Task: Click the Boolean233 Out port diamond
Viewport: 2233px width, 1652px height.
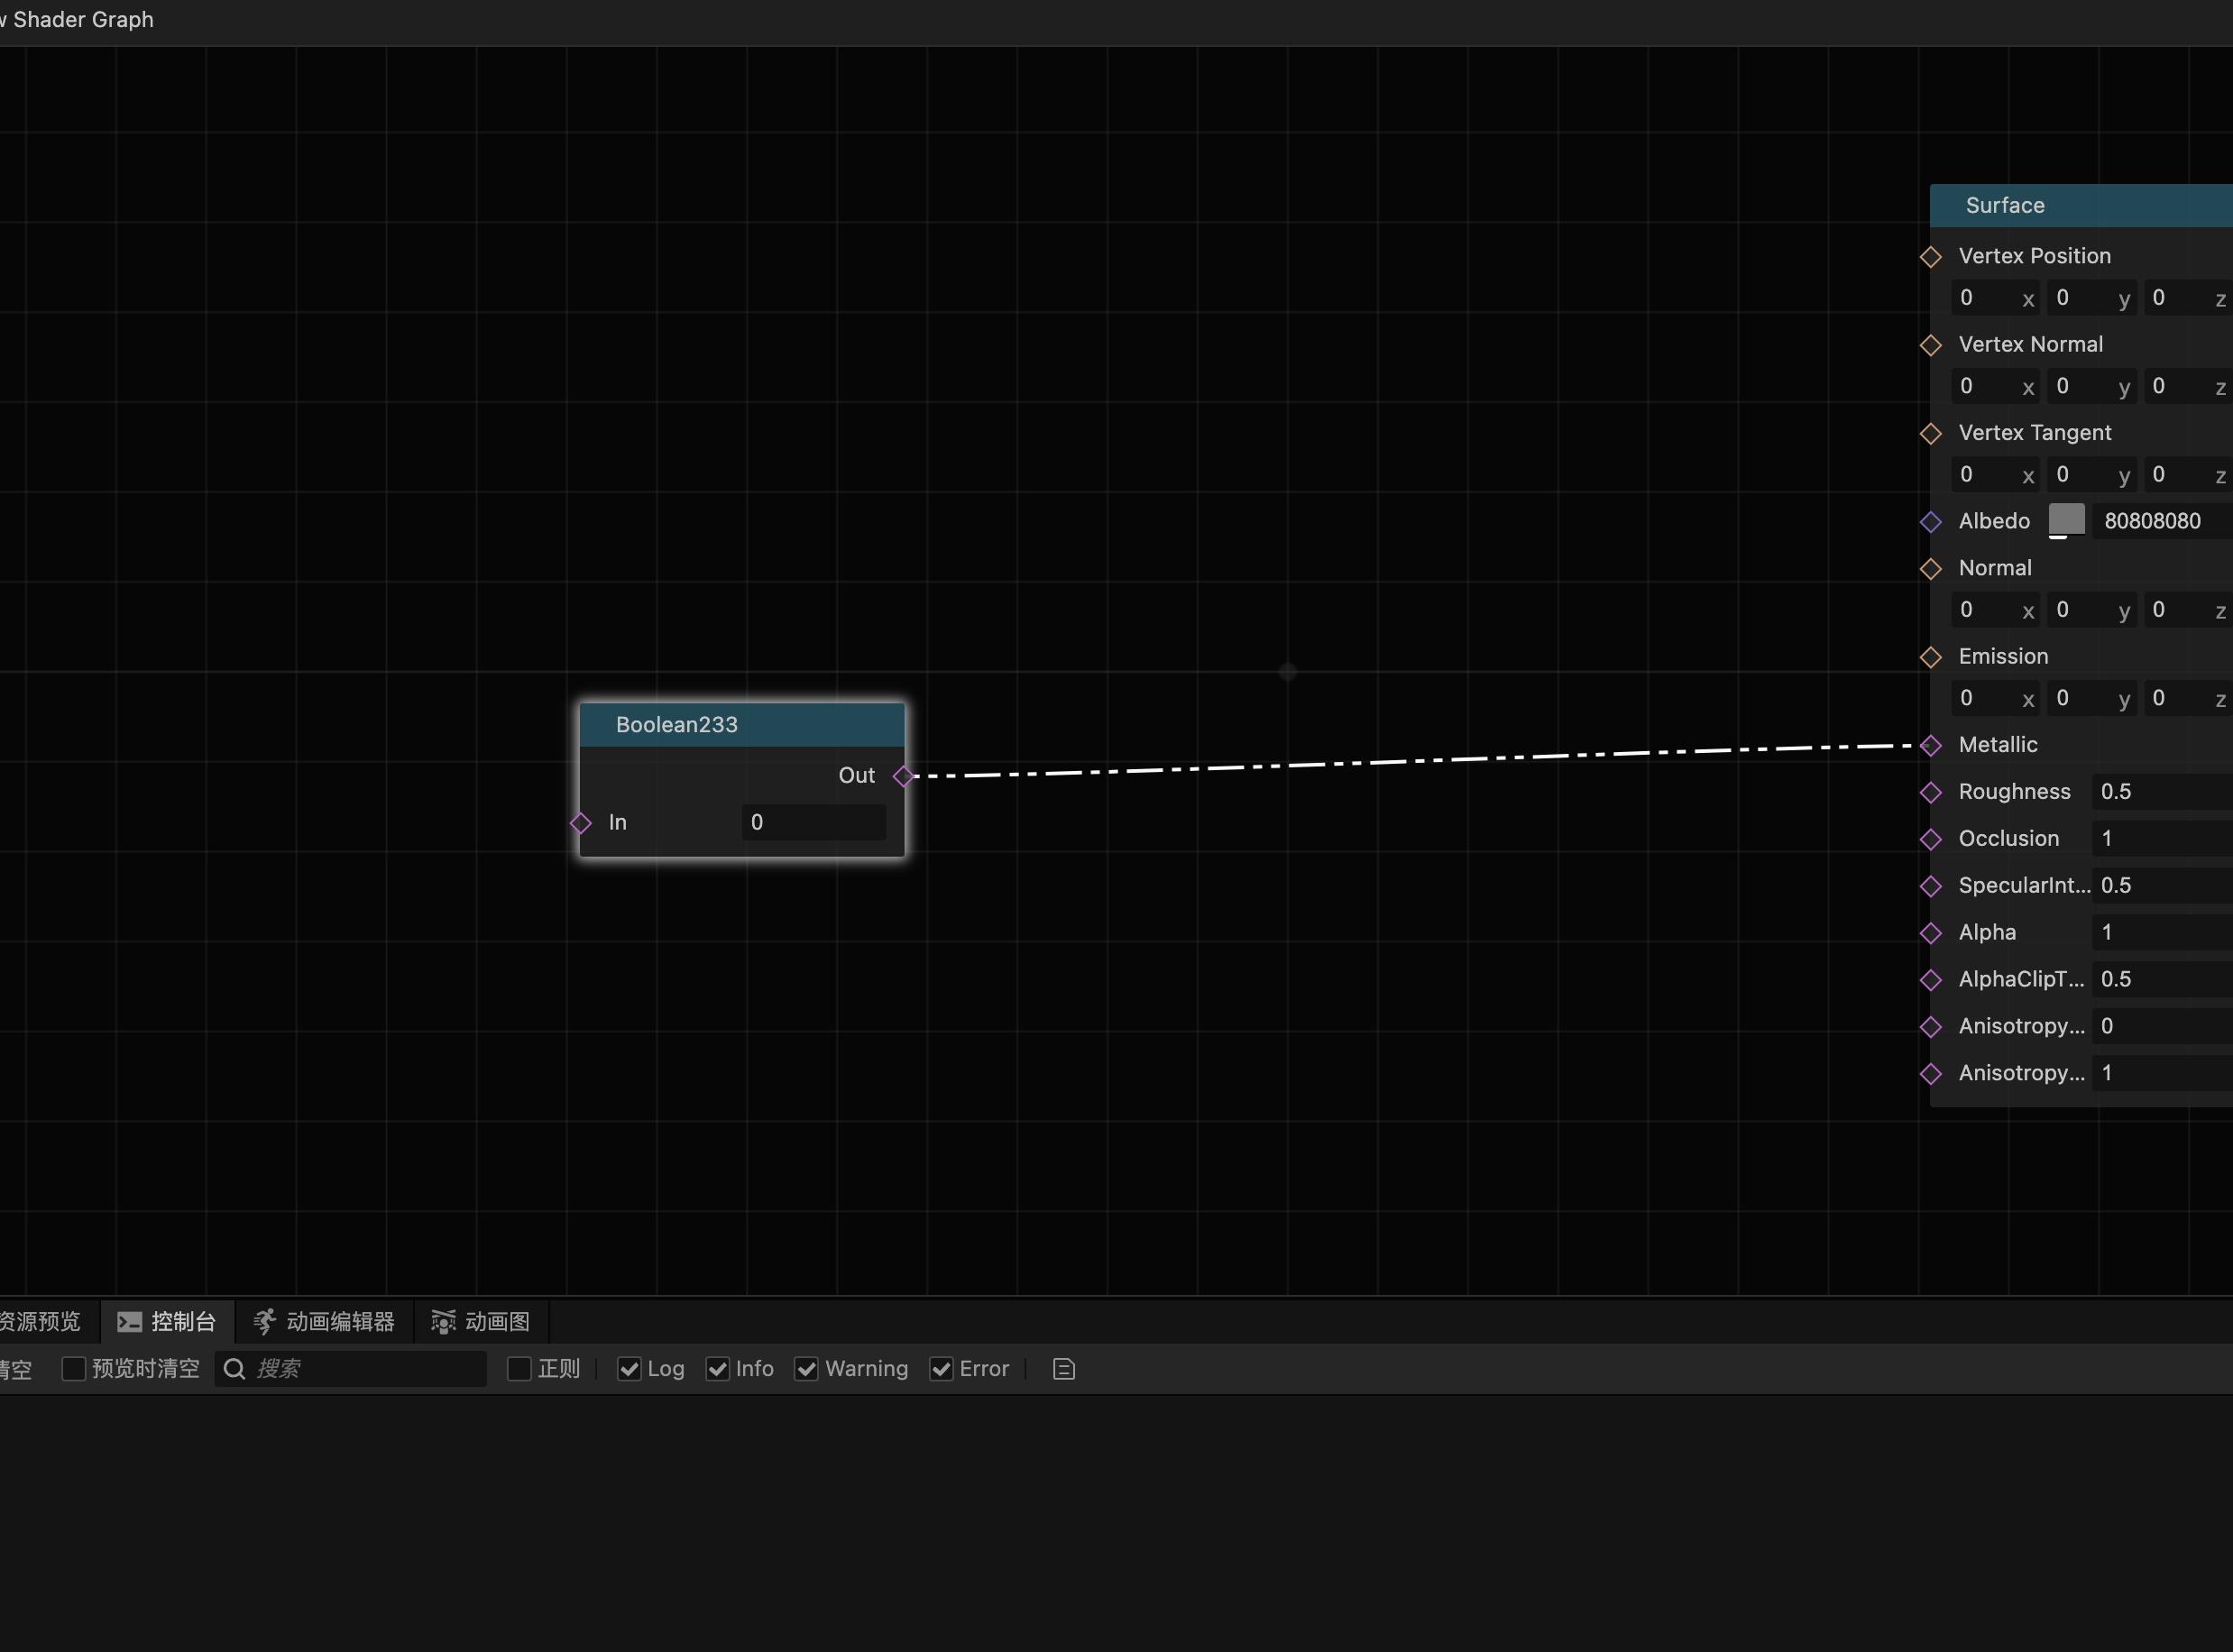Action: coord(903,776)
